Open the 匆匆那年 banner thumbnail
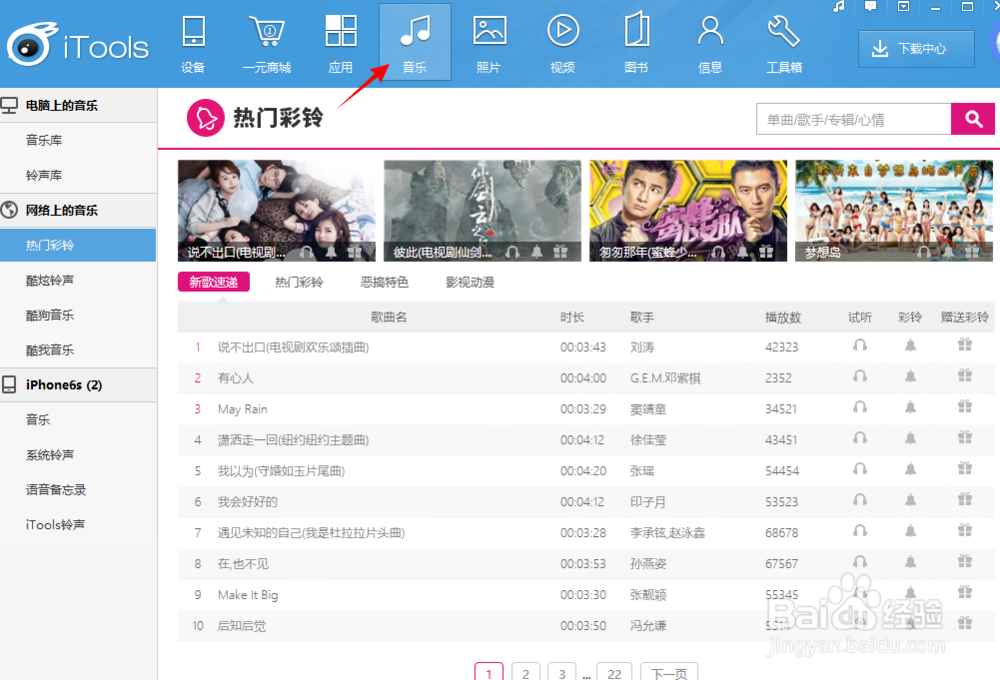The width and height of the screenshot is (1000, 680). click(688, 211)
